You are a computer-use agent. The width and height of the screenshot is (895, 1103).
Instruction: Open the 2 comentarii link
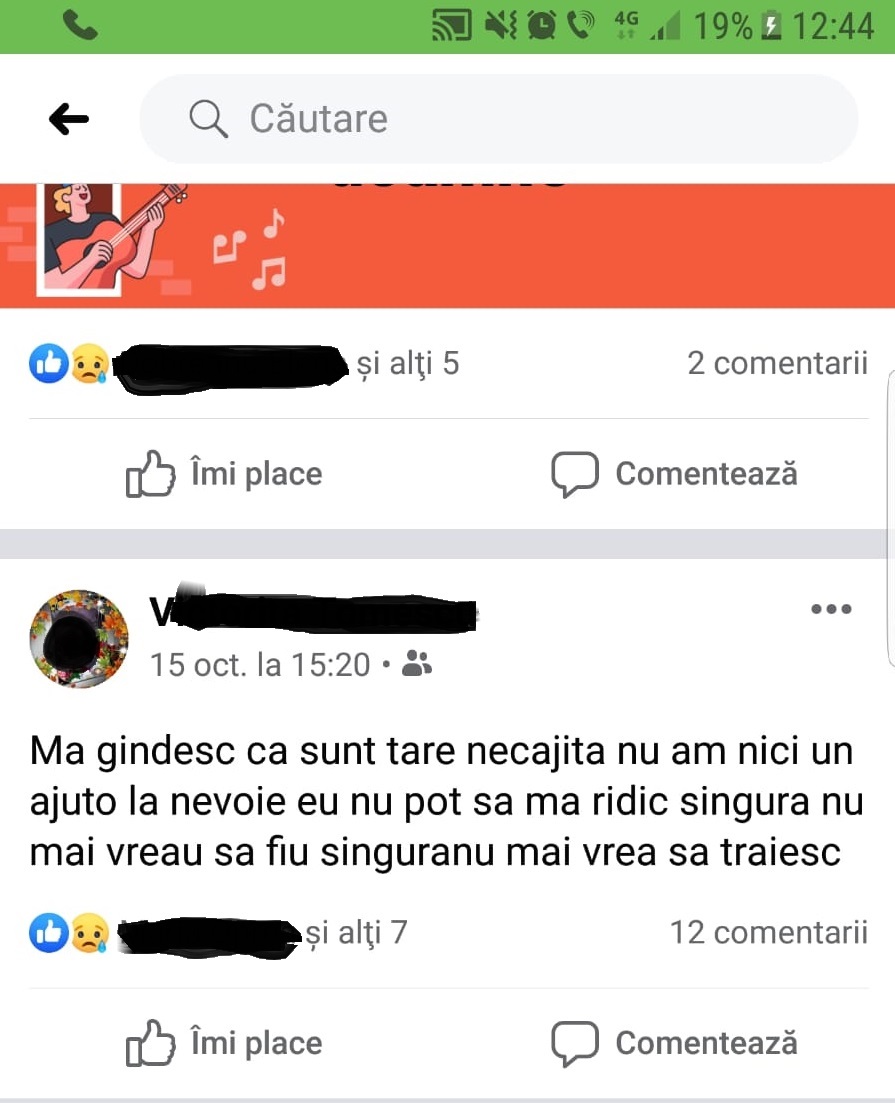[777, 364]
